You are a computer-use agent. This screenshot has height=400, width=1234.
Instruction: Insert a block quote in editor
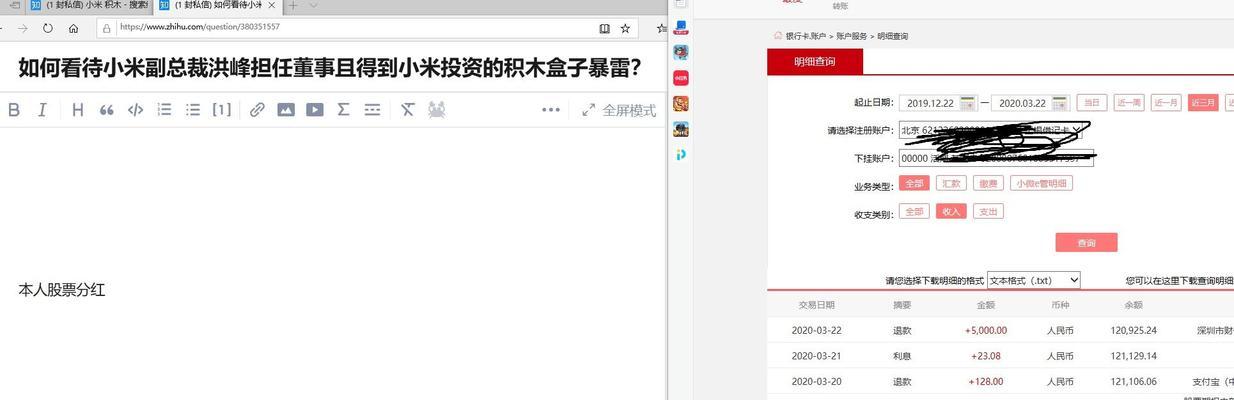[106, 110]
